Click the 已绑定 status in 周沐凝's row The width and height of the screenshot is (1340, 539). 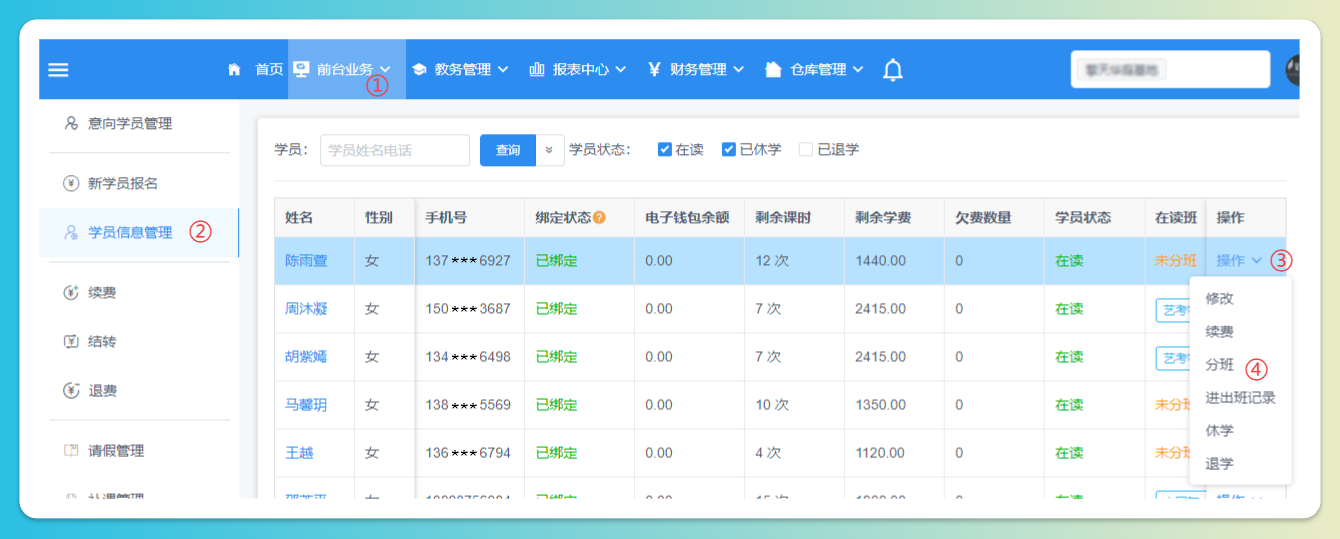coord(556,308)
